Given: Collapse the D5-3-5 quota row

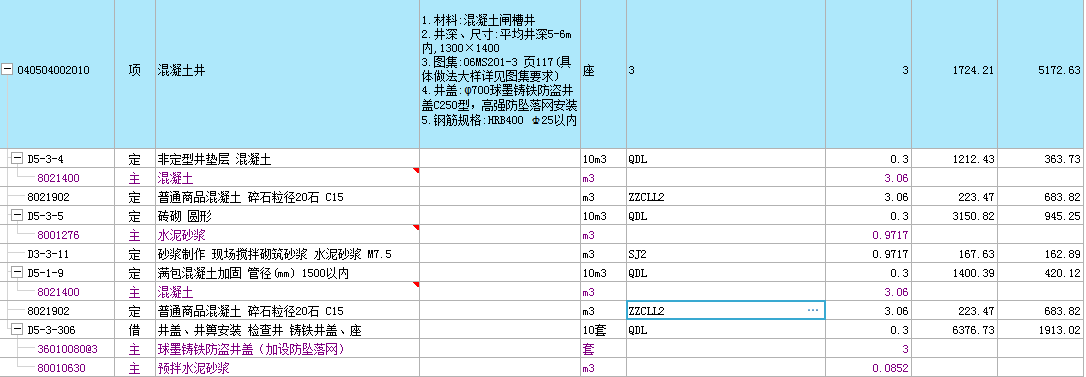Looking at the screenshot, I should (x=18, y=216).
